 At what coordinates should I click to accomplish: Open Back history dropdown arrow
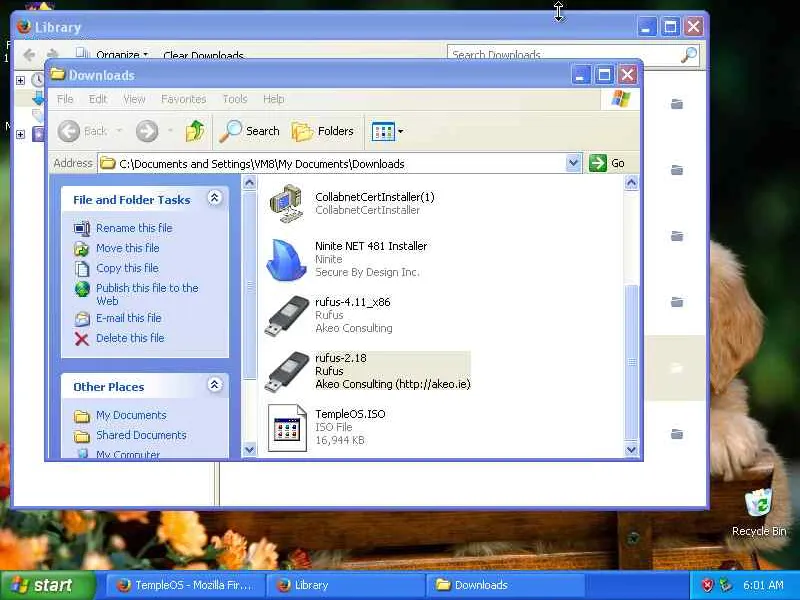click(x=119, y=131)
